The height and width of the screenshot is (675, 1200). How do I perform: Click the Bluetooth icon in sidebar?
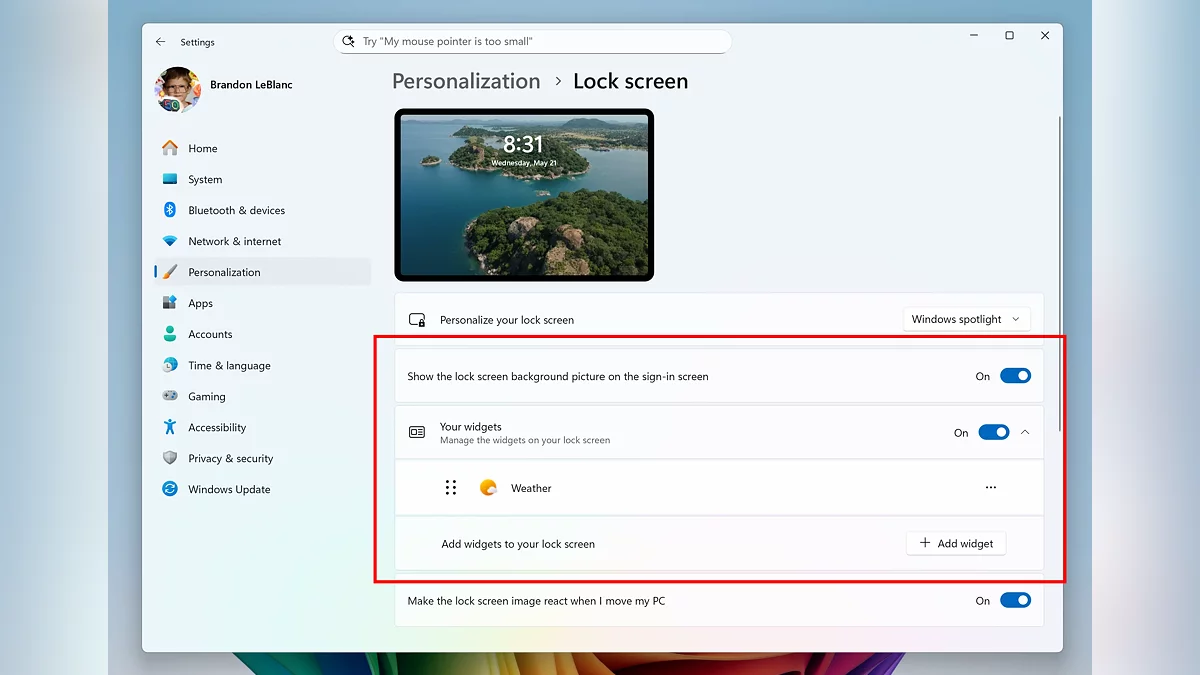click(170, 210)
